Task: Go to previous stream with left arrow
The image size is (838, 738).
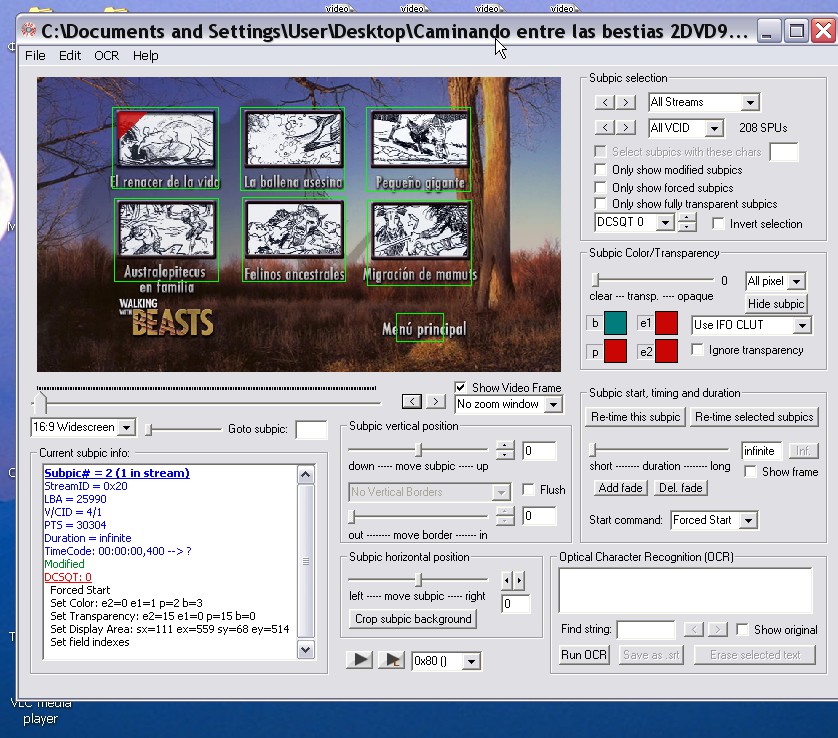Action: click(604, 102)
